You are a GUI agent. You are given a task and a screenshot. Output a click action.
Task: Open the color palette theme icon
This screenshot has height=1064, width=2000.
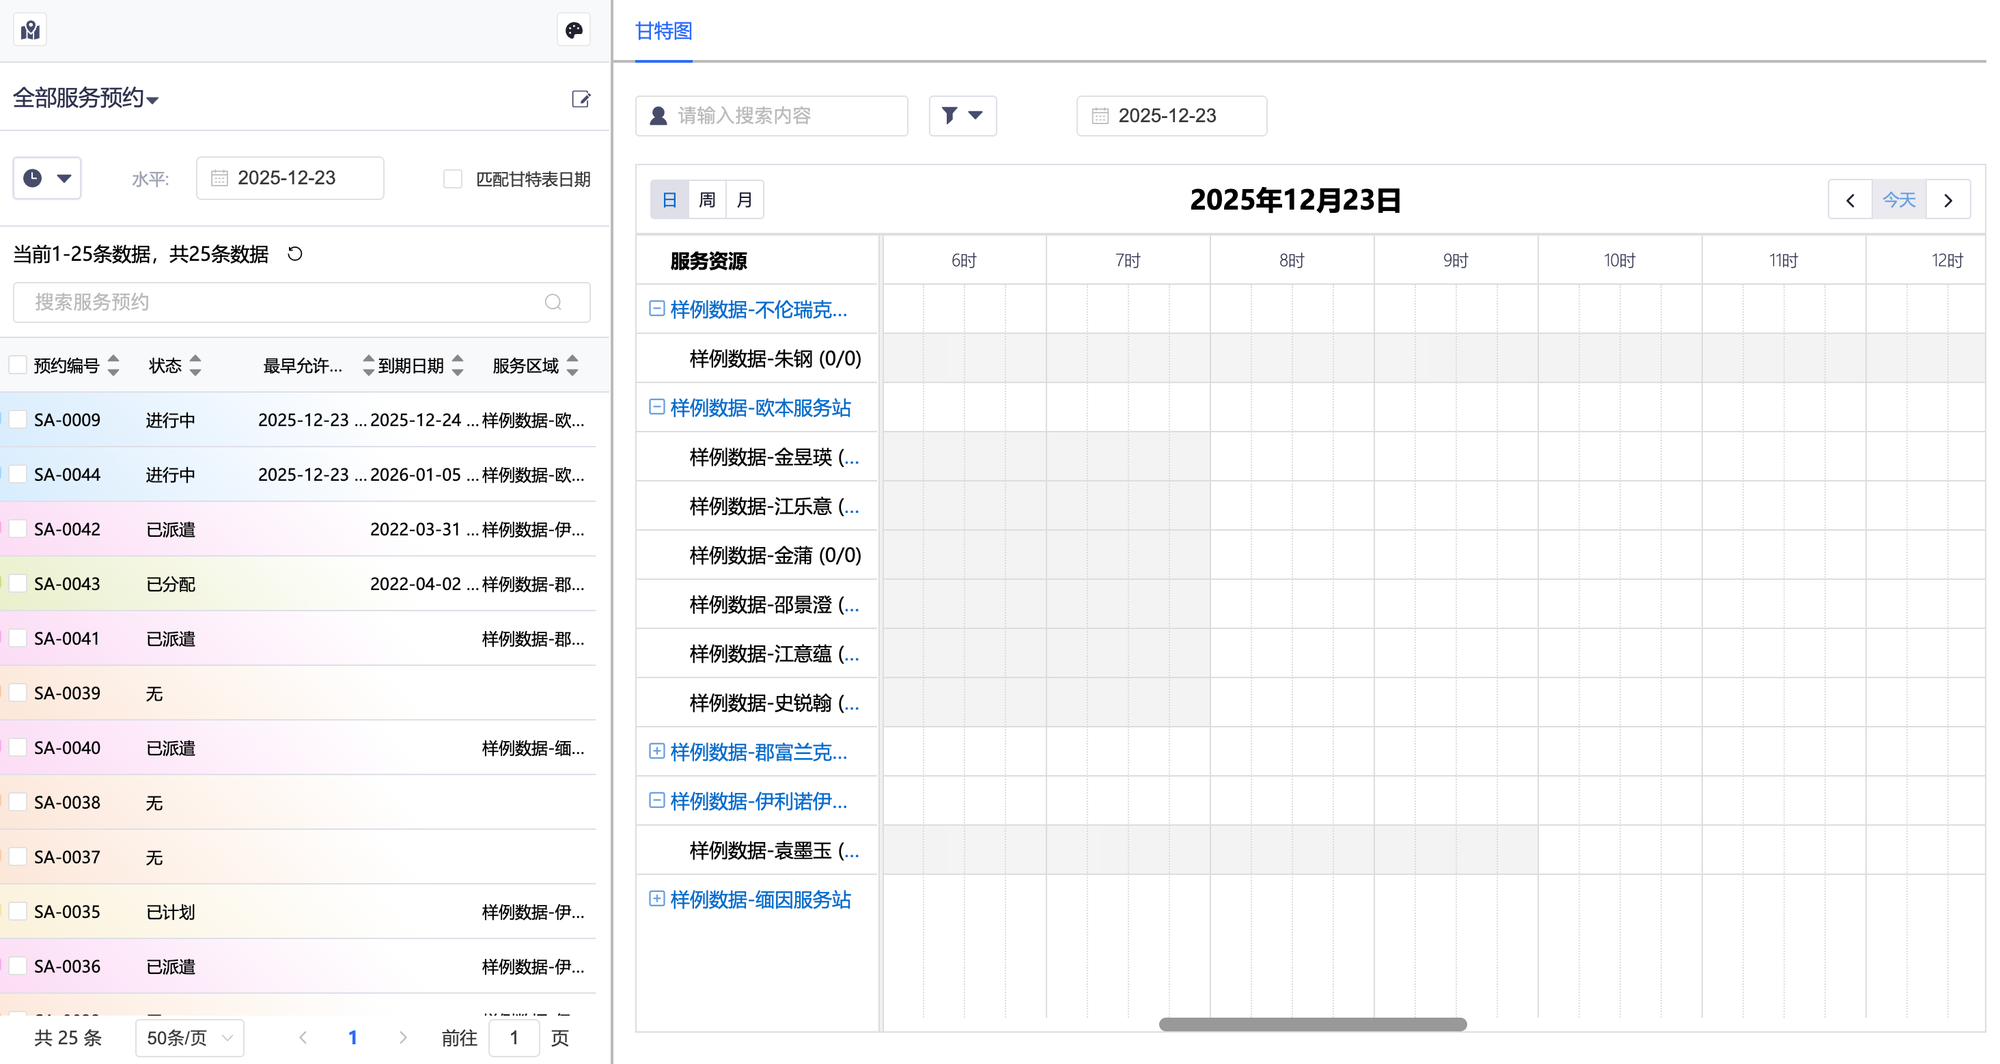coord(573,30)
